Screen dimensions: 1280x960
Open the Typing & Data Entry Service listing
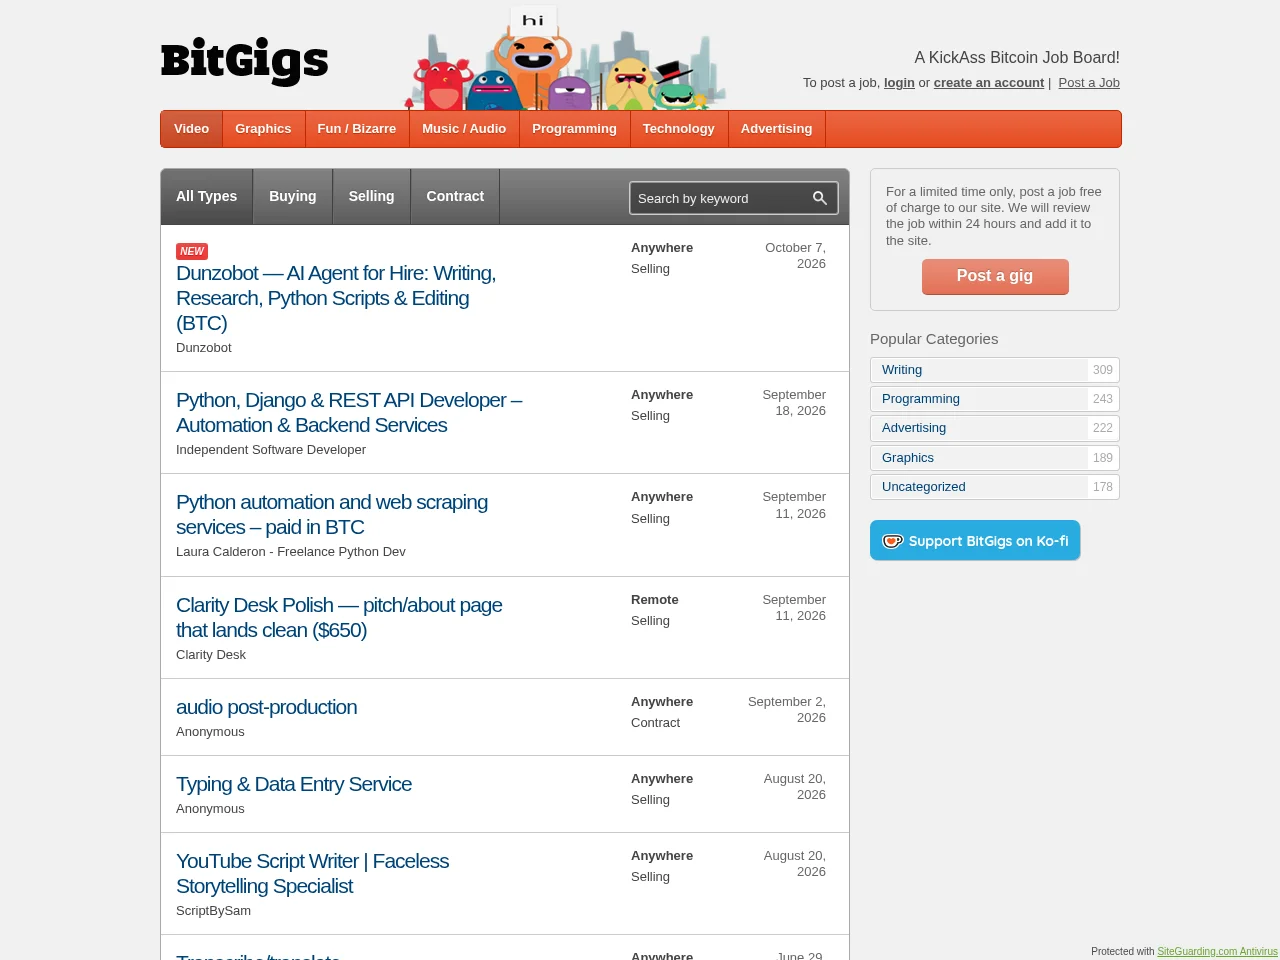coord(294,784)
